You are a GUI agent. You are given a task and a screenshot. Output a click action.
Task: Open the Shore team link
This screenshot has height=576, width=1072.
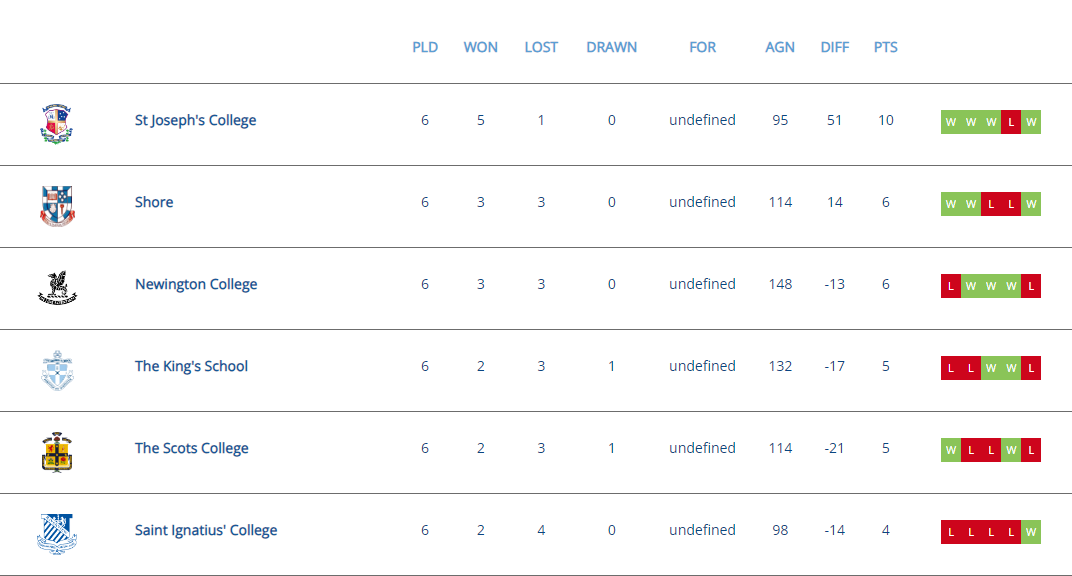point(154,202)
